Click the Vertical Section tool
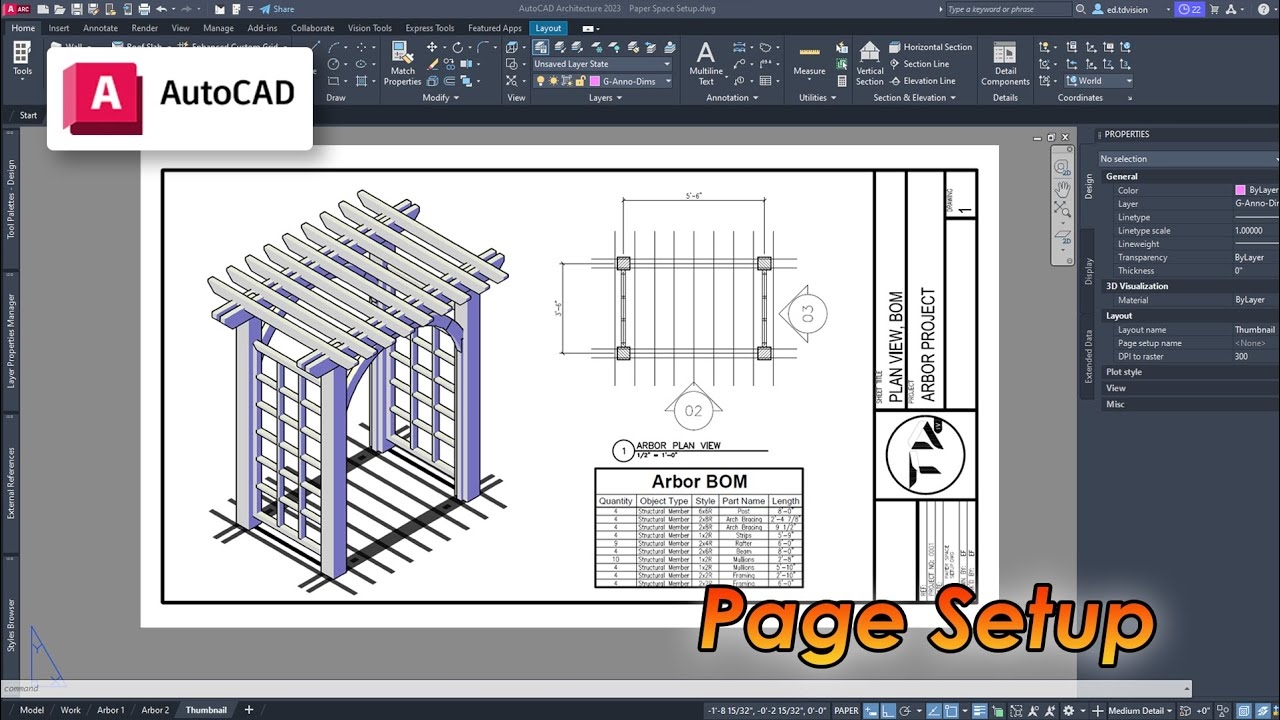This screenshot has width=1280, height=720. tap(870, 63)
